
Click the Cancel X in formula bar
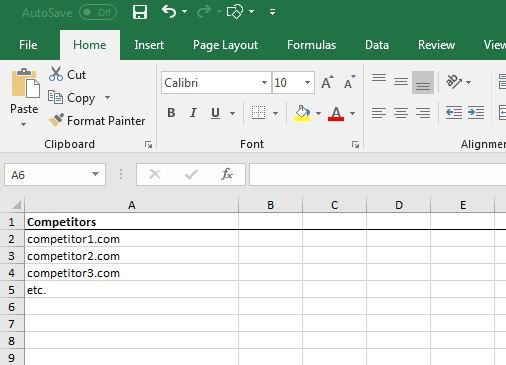(155, 174)
